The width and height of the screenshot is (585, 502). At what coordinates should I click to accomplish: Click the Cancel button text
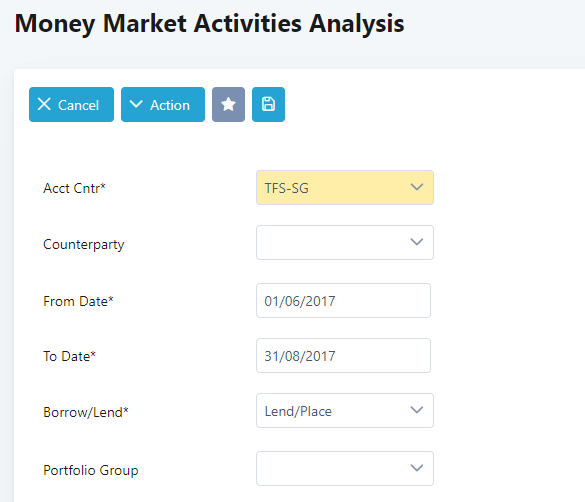tap(78, 105)
